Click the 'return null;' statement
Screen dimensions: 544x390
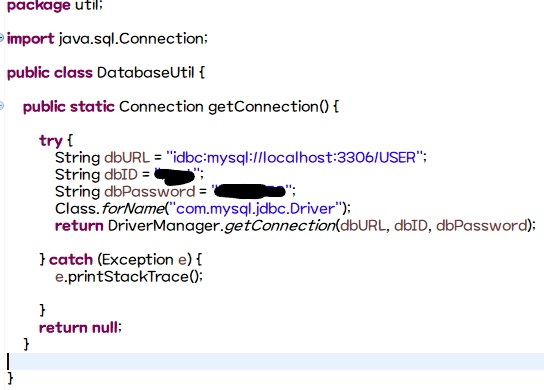pyautogui.click(x=80, y=328)
